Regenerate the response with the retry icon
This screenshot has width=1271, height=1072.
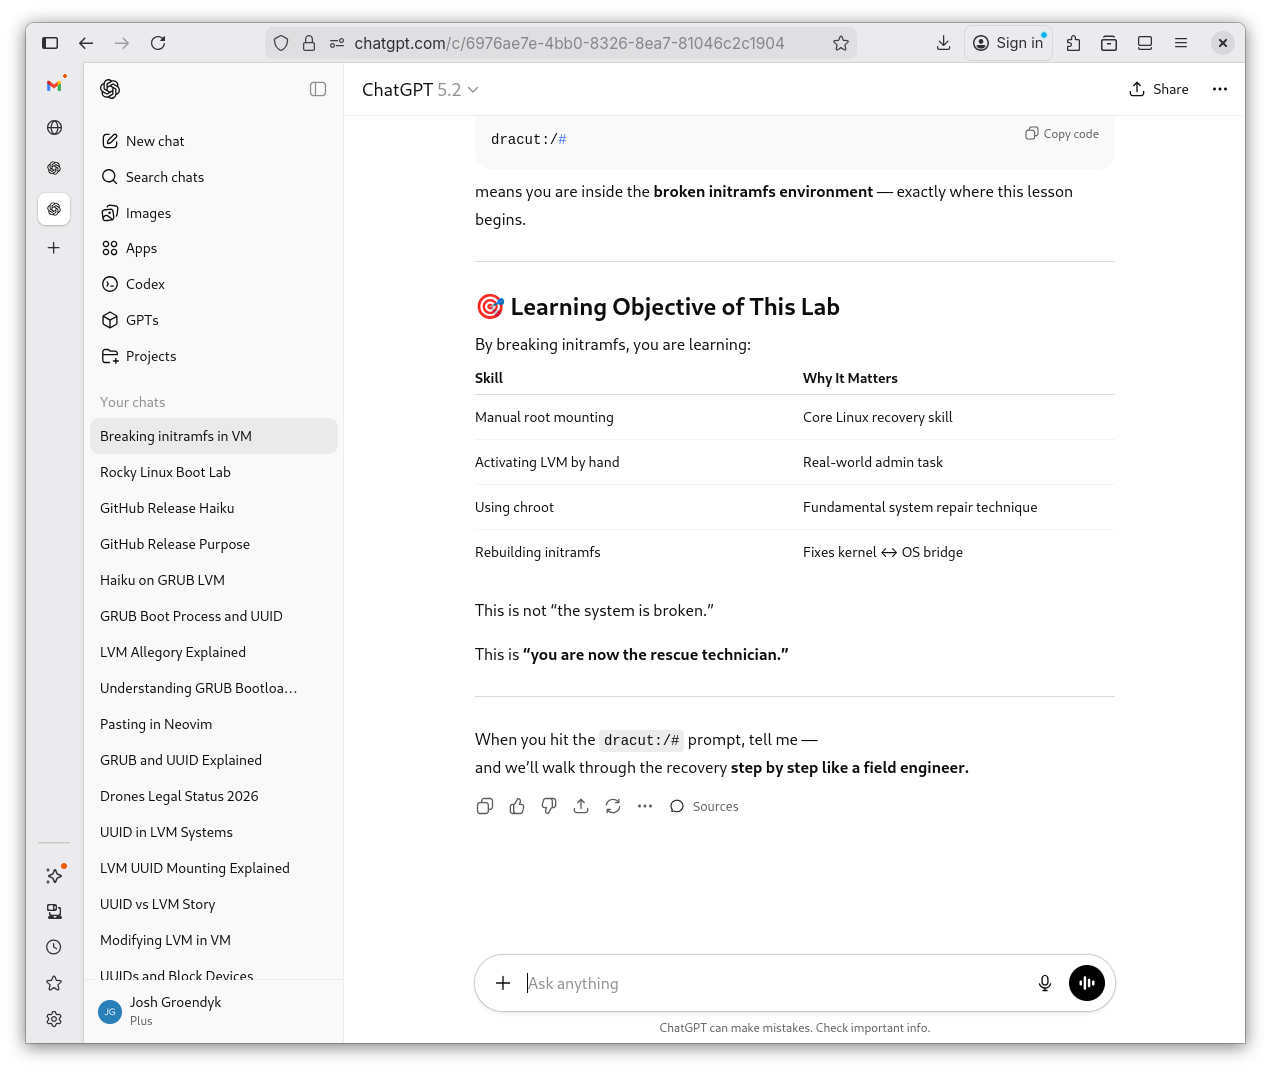click(x=613, y=806)
